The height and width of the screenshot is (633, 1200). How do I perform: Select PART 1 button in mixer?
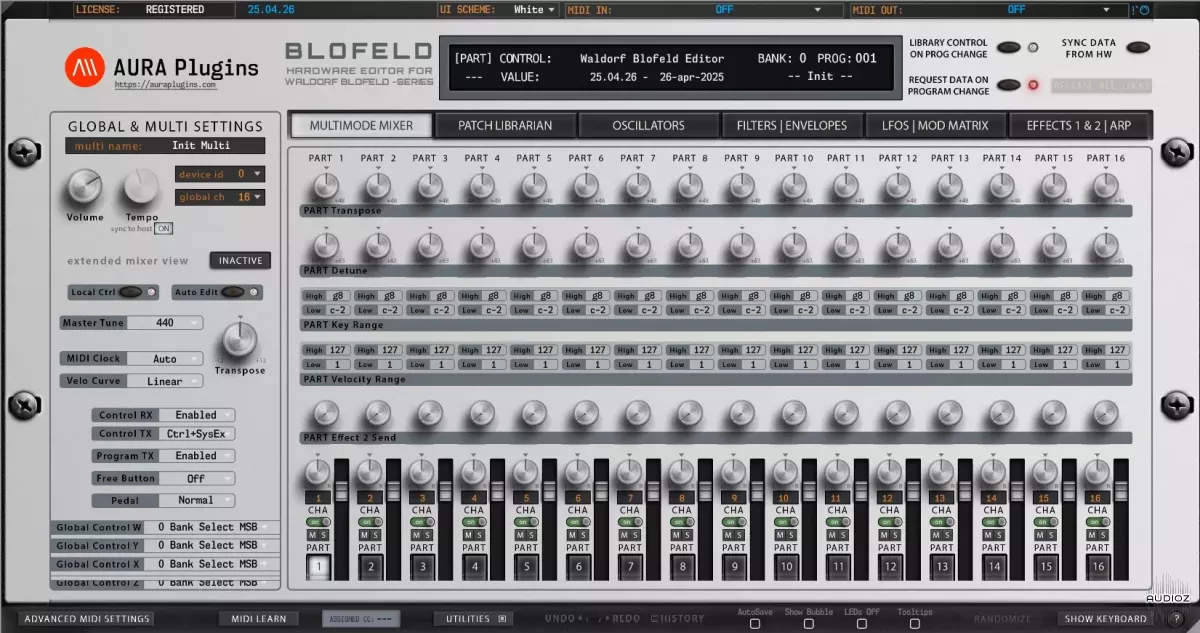tap(318, 567)
